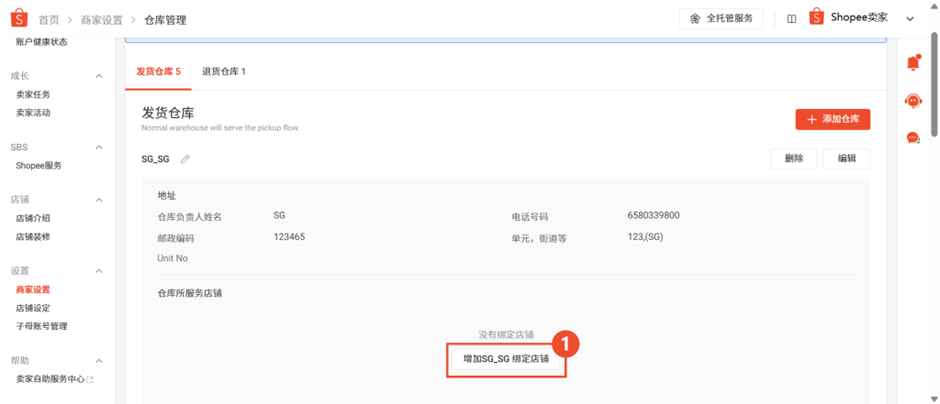The image size is (940, 404).
Task: Click the Shopee logo in header
Action: [x=19, y=19]
